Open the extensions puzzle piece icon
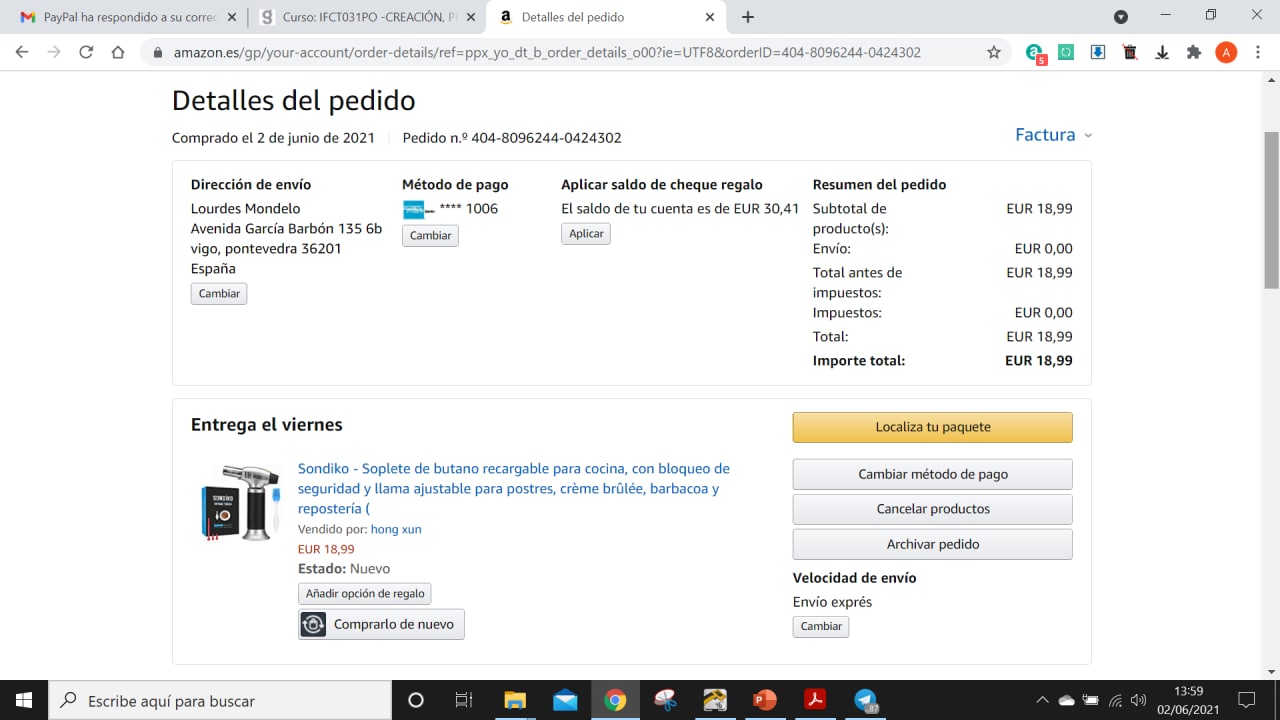 [x=1193, y=52]
